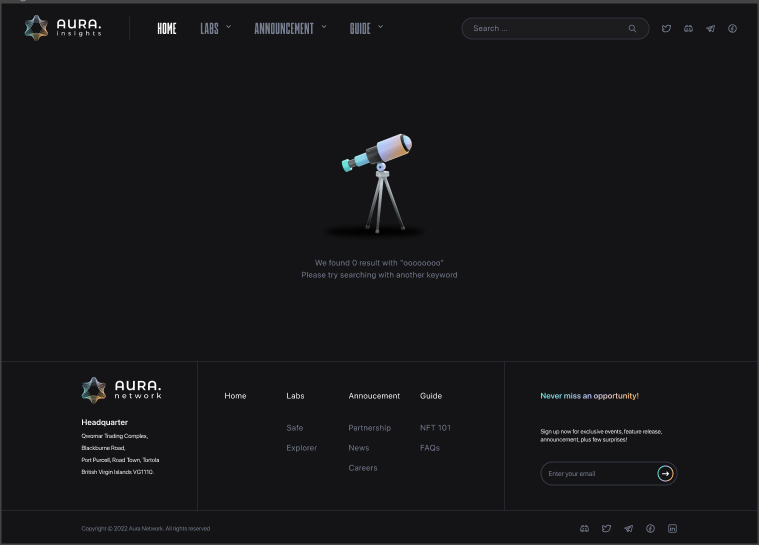Image resolution: width=759 pixels, height=545 pixels.
Task: Click the Copyright 2022 Aura Network text
Action: [x=146, y=529]
